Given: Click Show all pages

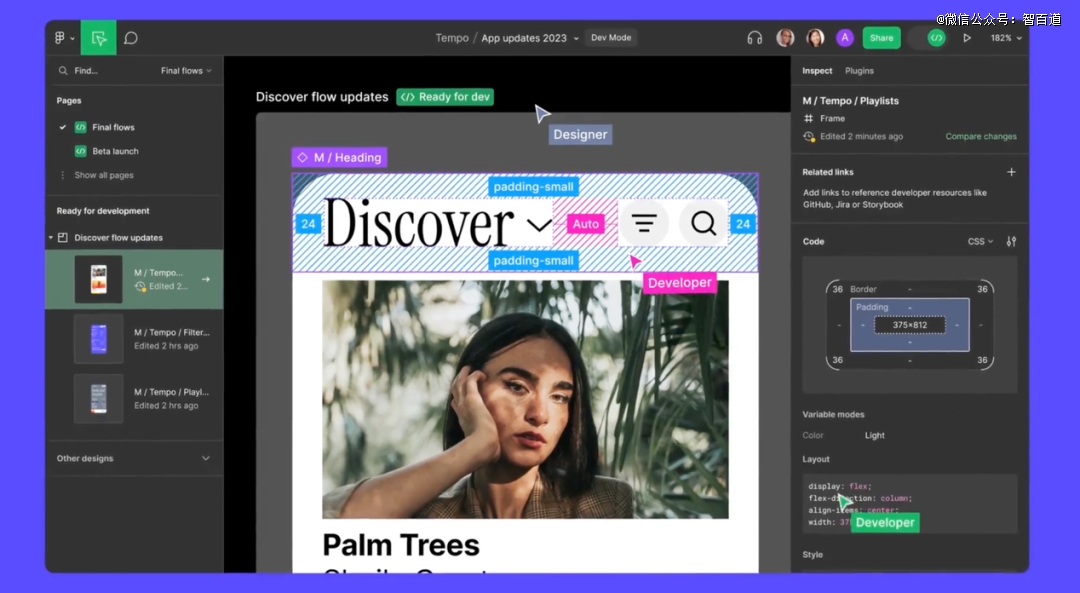Looking at the screenshot, I should 103,175.
